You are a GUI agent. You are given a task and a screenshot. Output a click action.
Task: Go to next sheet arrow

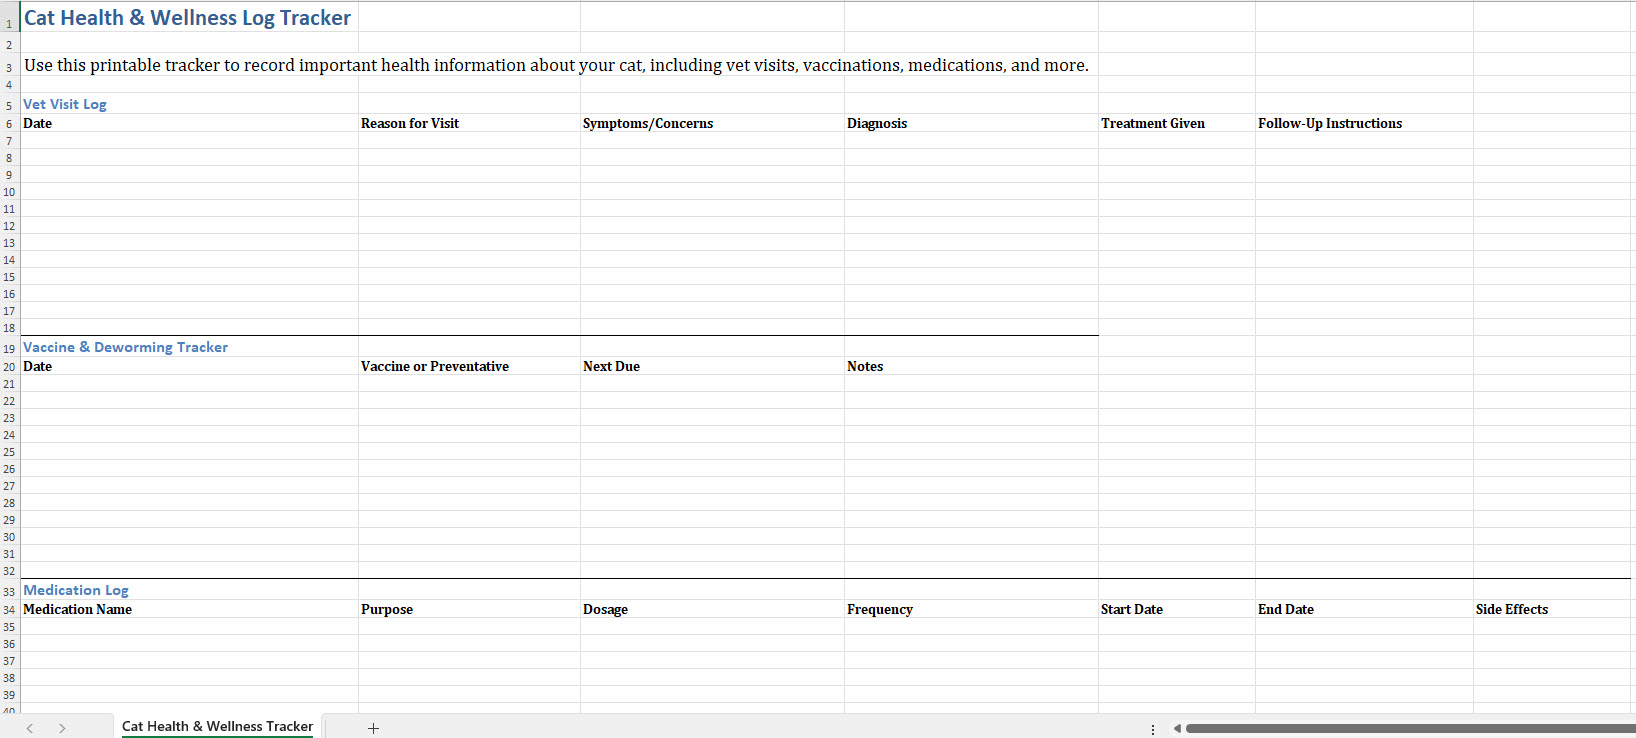click(62, 728)
